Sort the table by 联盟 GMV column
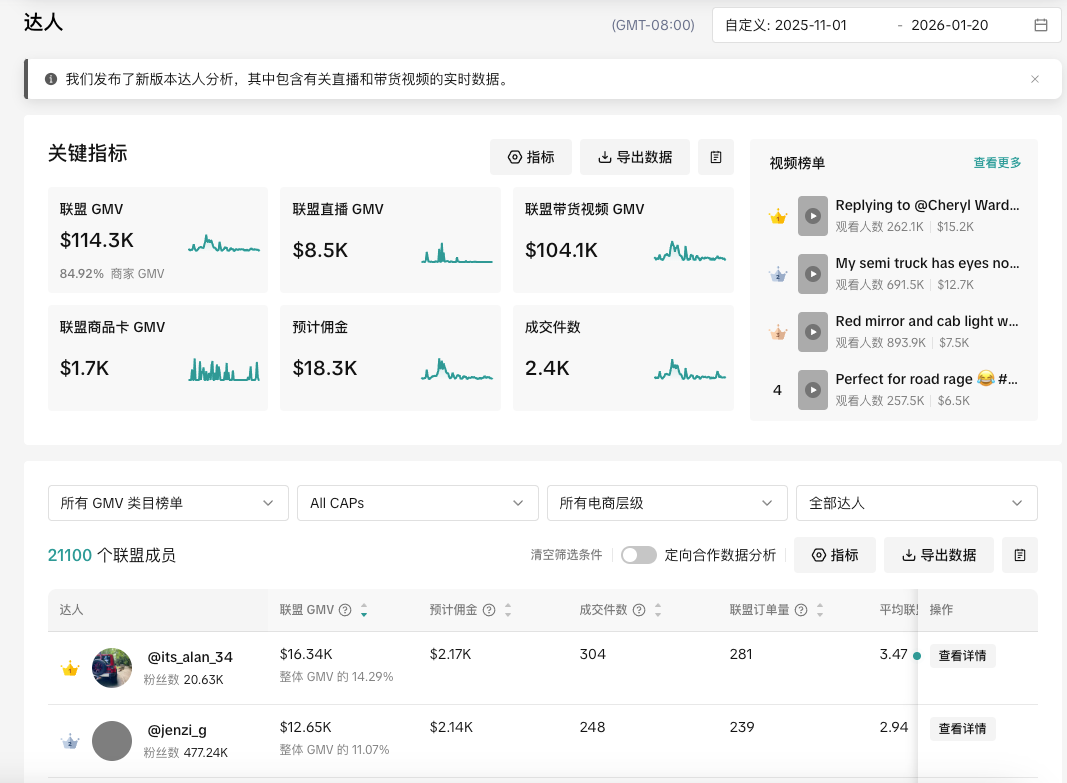This screenshot has width=1067, height=783. tap(364, 610)
